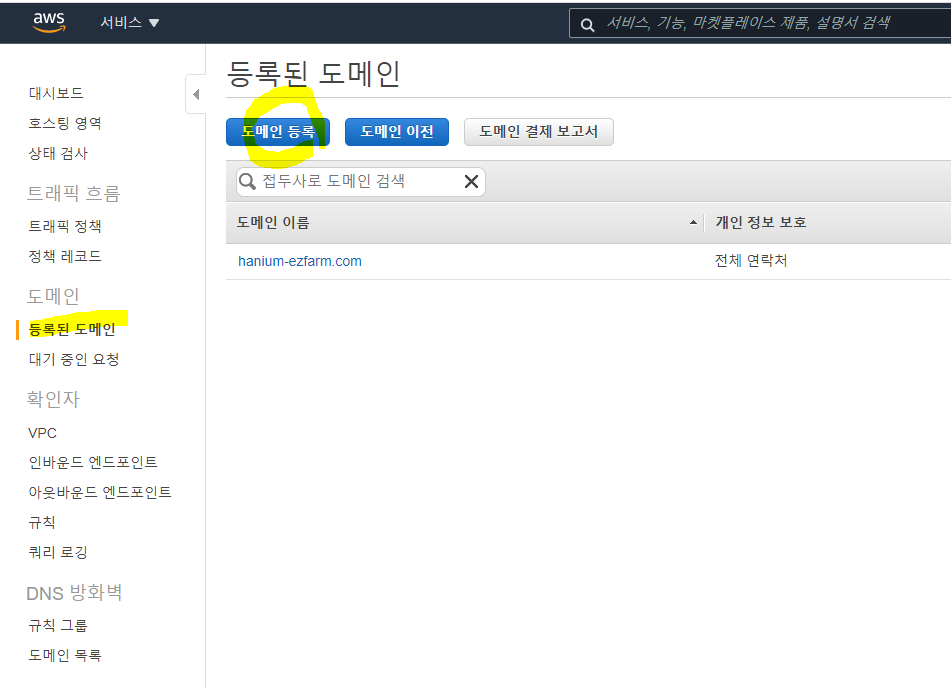
Task: Click the sort arrow in 도메인 이름 column
Action: pyautogui.click(x=693, y=223)
